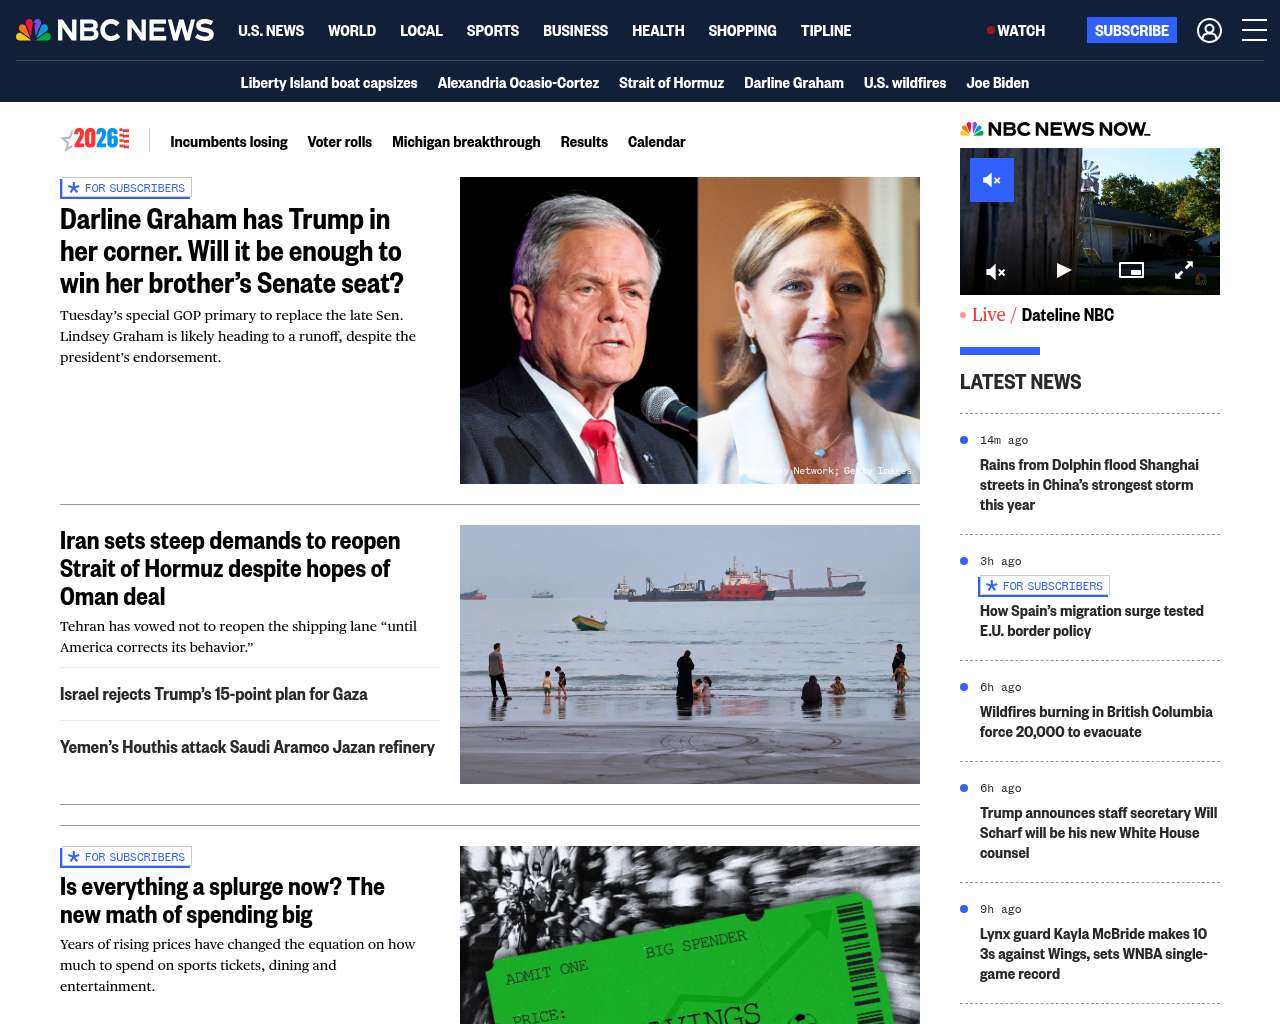Click the 14m ago timestamp
The width and height of the screenshot is (1280, 1024).
tap(1004, 440)
